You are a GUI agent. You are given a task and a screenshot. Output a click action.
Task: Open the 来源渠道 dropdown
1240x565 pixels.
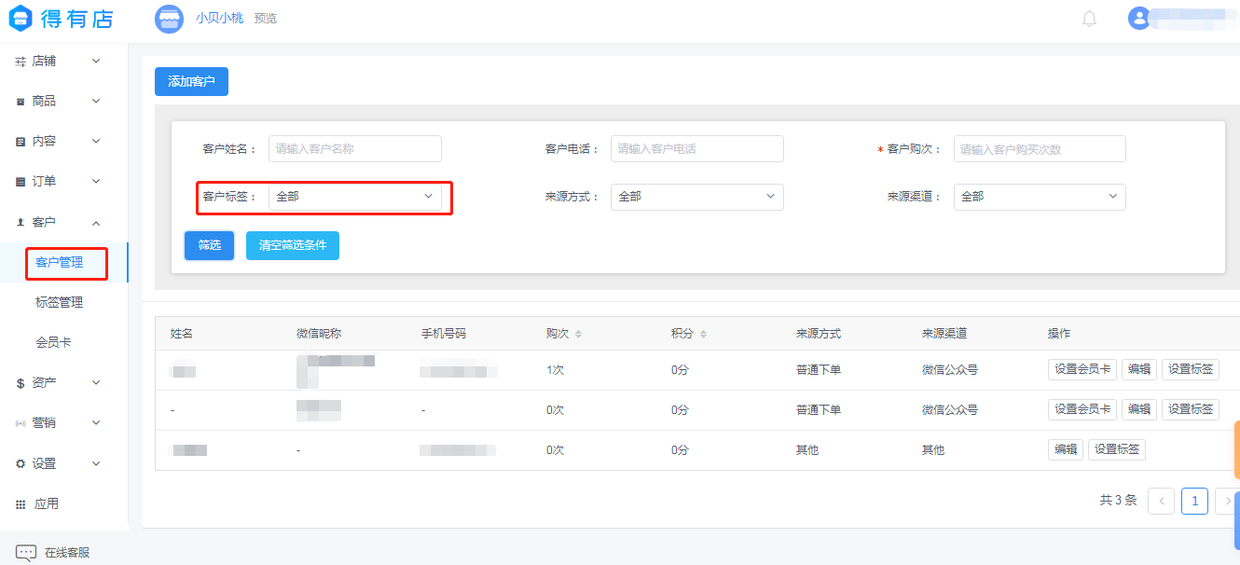1040,197
